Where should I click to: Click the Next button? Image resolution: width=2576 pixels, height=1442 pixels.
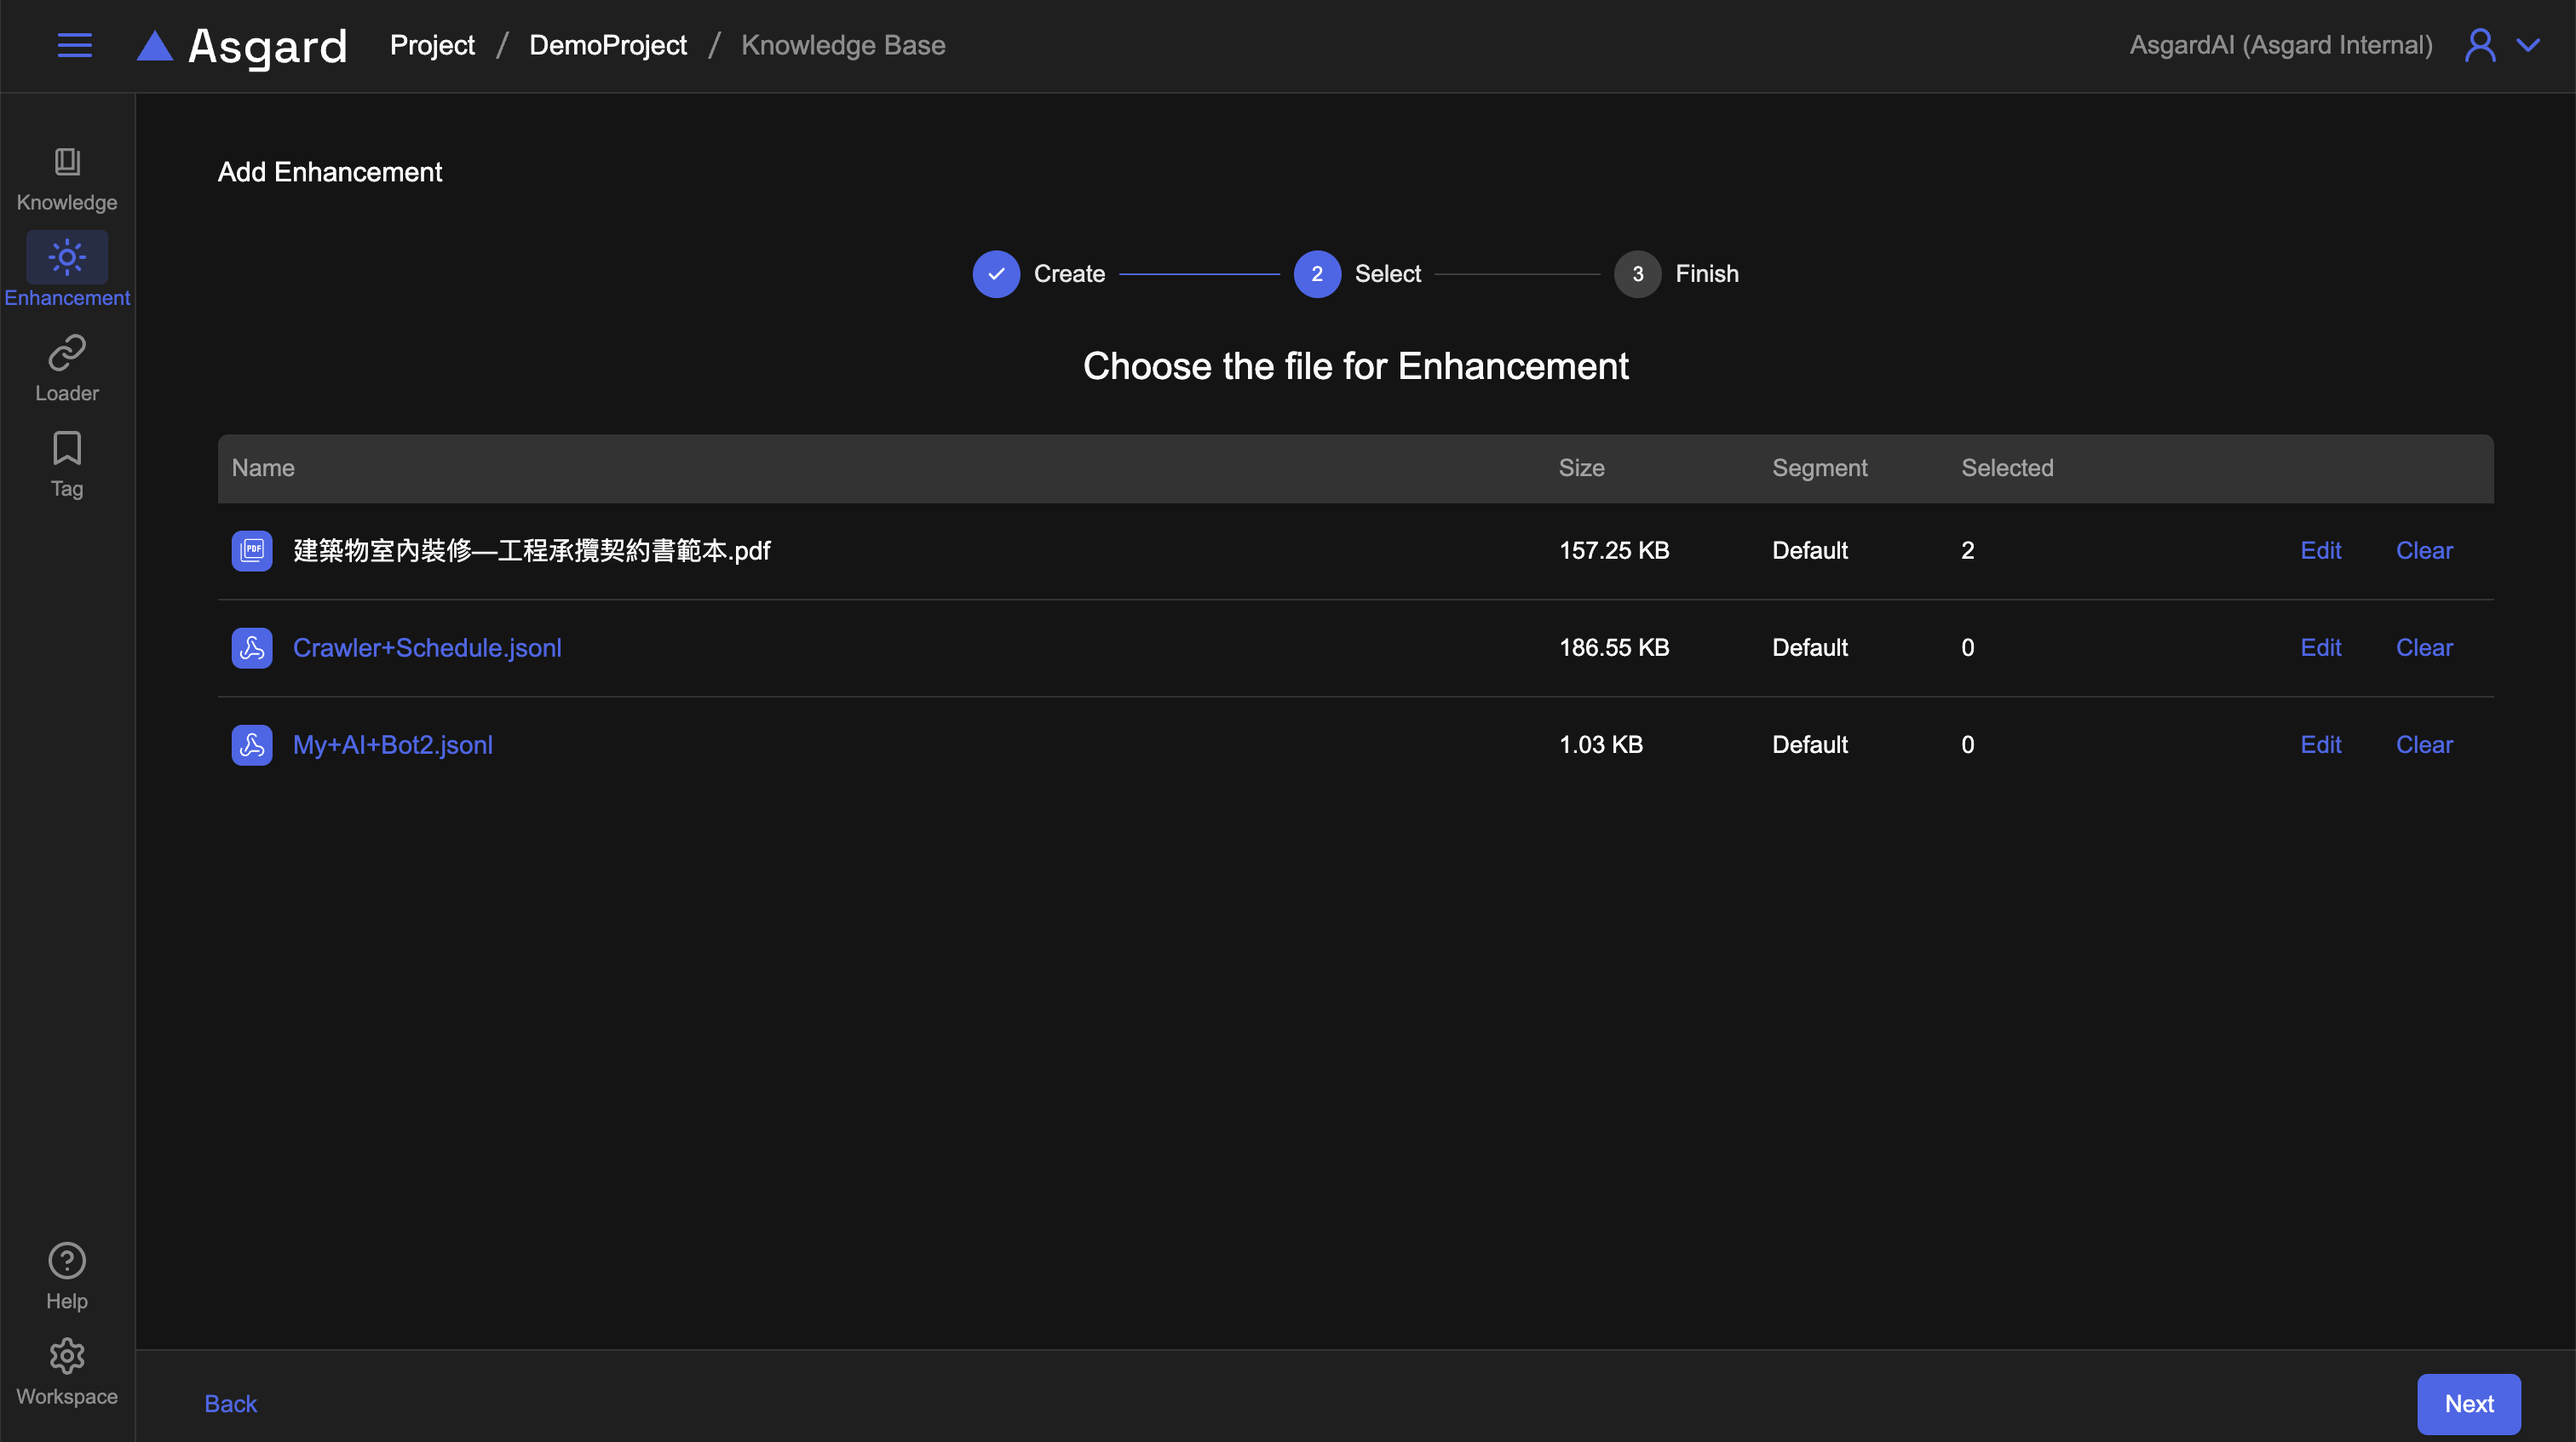pyautogui.click(x=2468, y=1404)
